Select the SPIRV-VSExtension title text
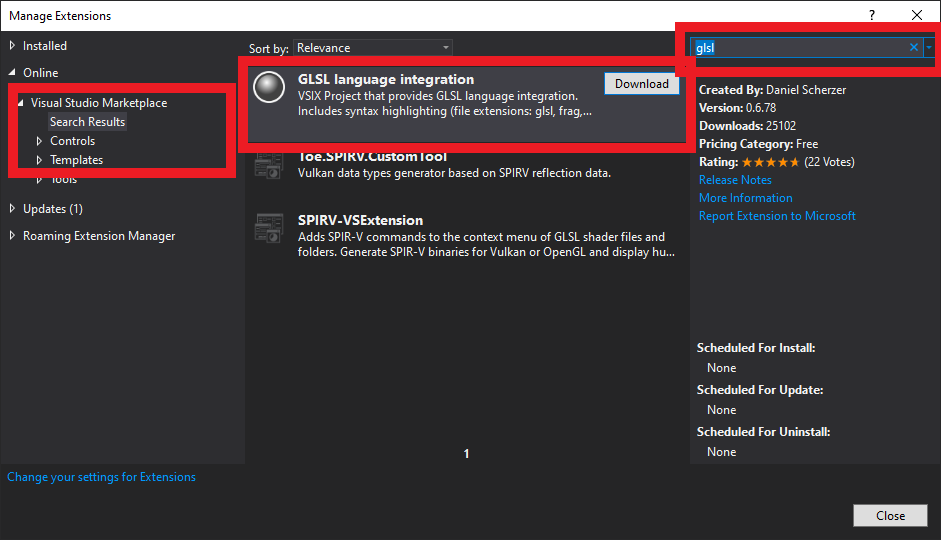This screenshot has width=941, height=540. [360, 220]
